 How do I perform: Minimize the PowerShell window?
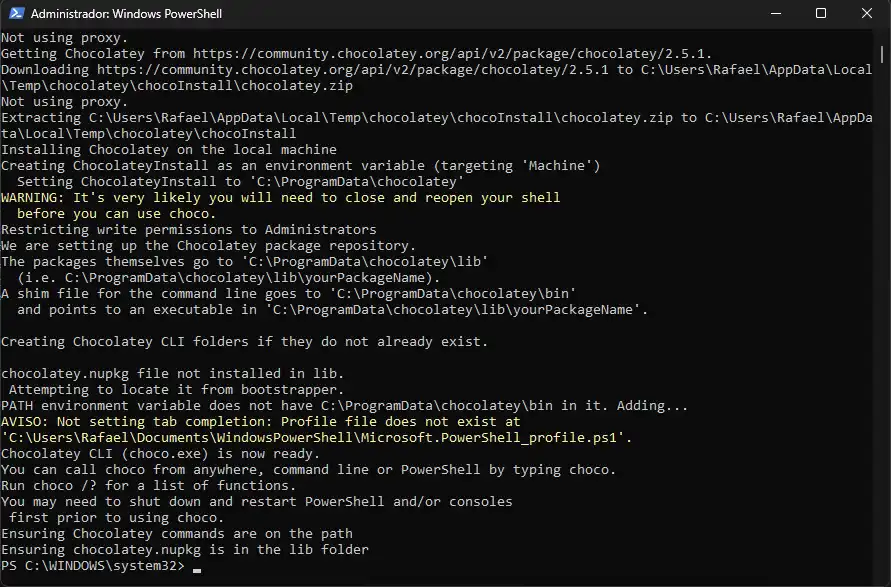tap(775, 14)
